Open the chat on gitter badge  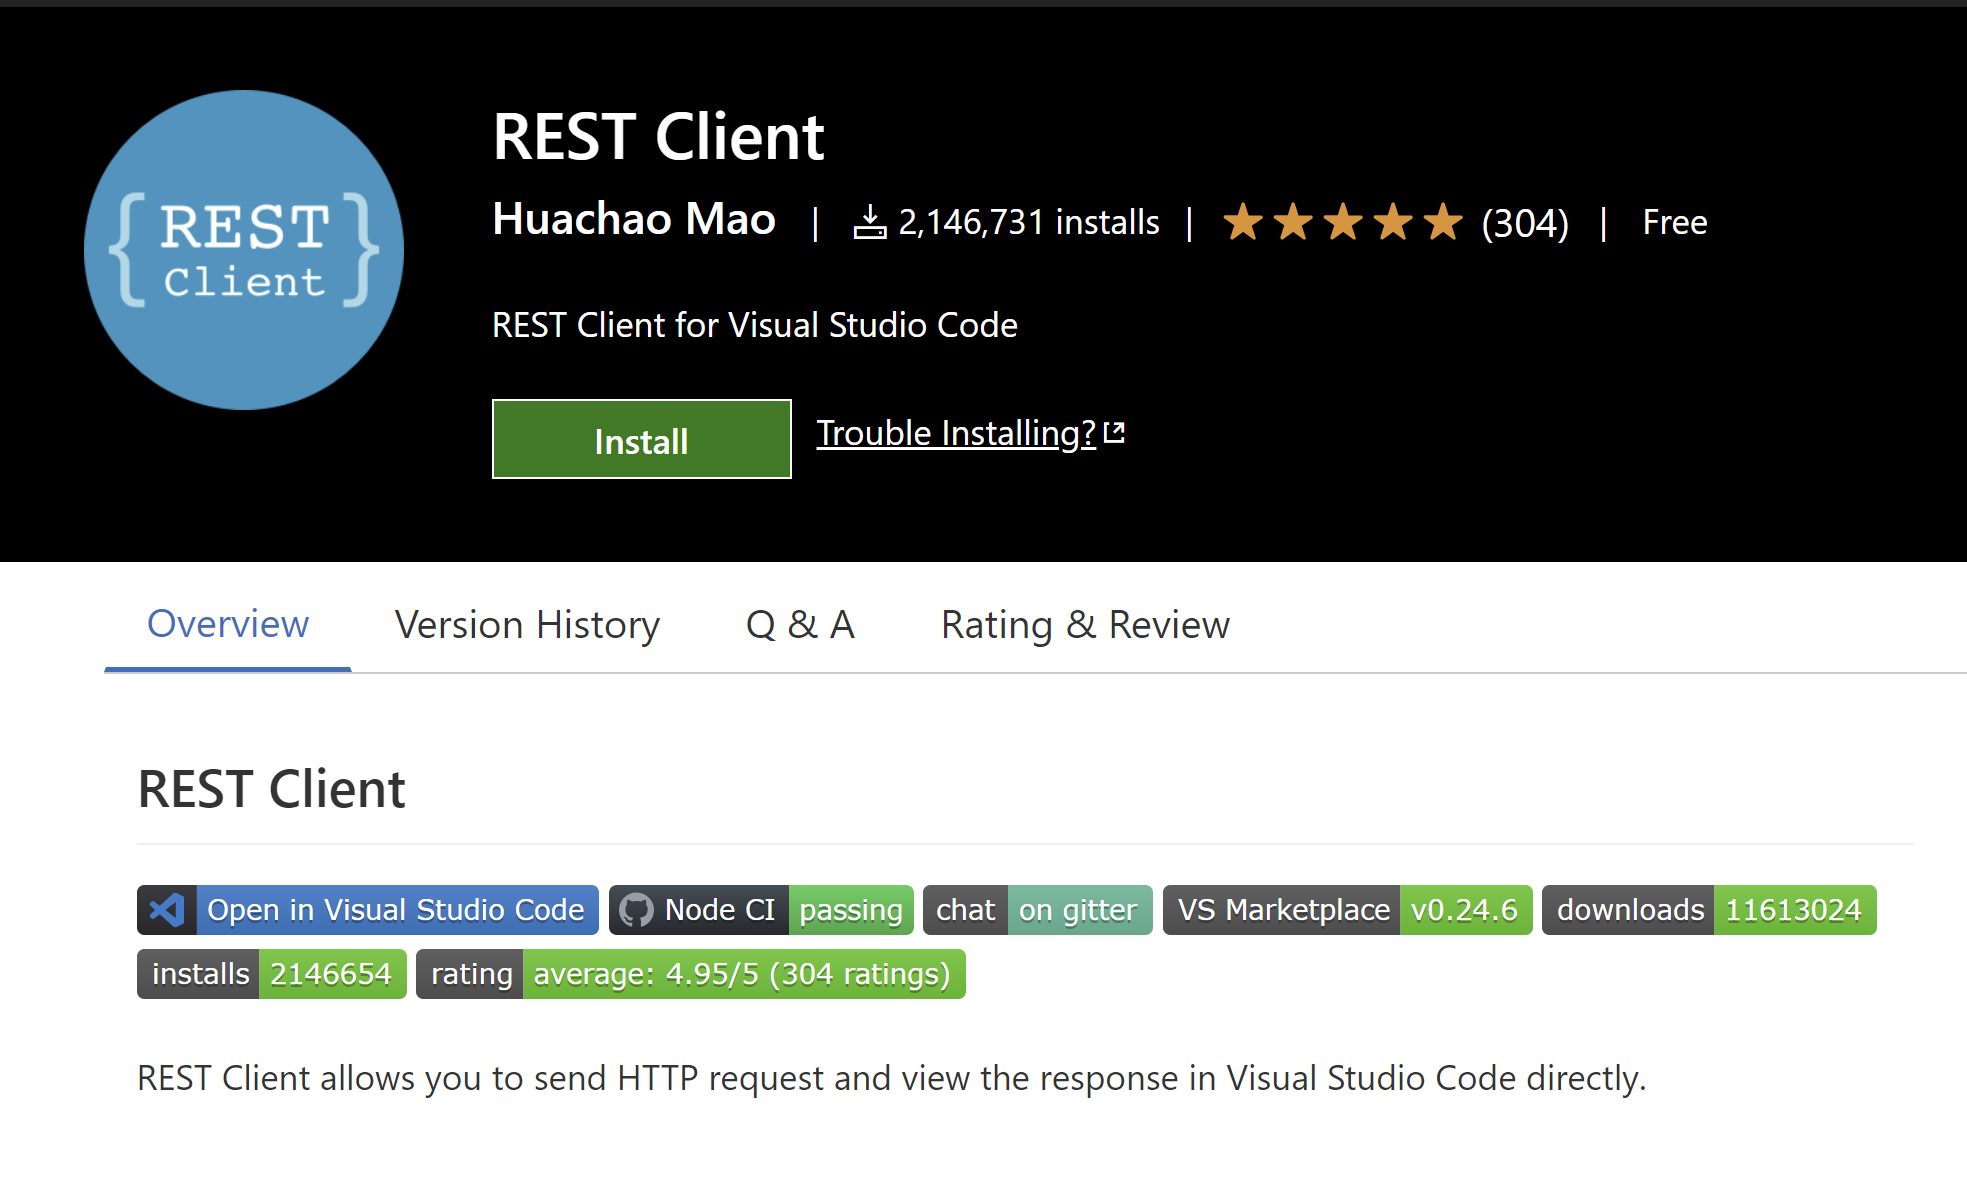pos(1037,910)
